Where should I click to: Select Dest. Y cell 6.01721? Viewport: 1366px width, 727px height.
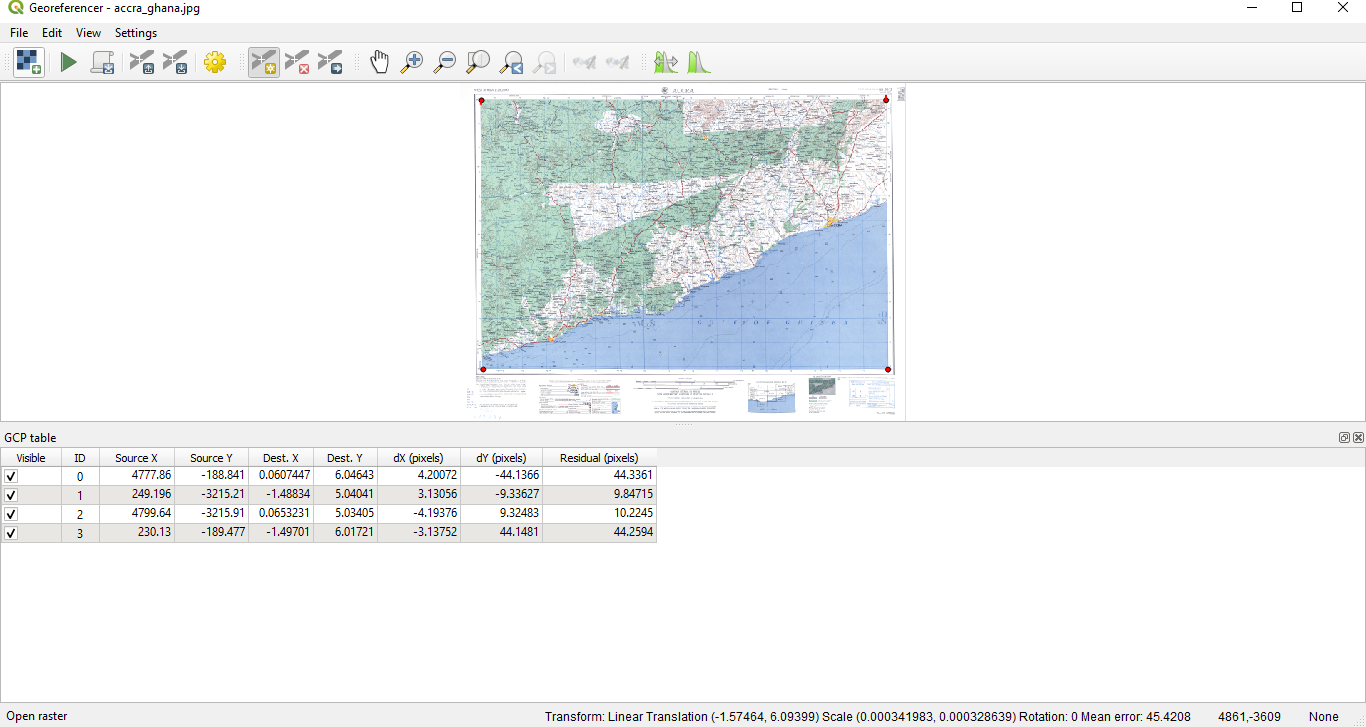[345, 533]
